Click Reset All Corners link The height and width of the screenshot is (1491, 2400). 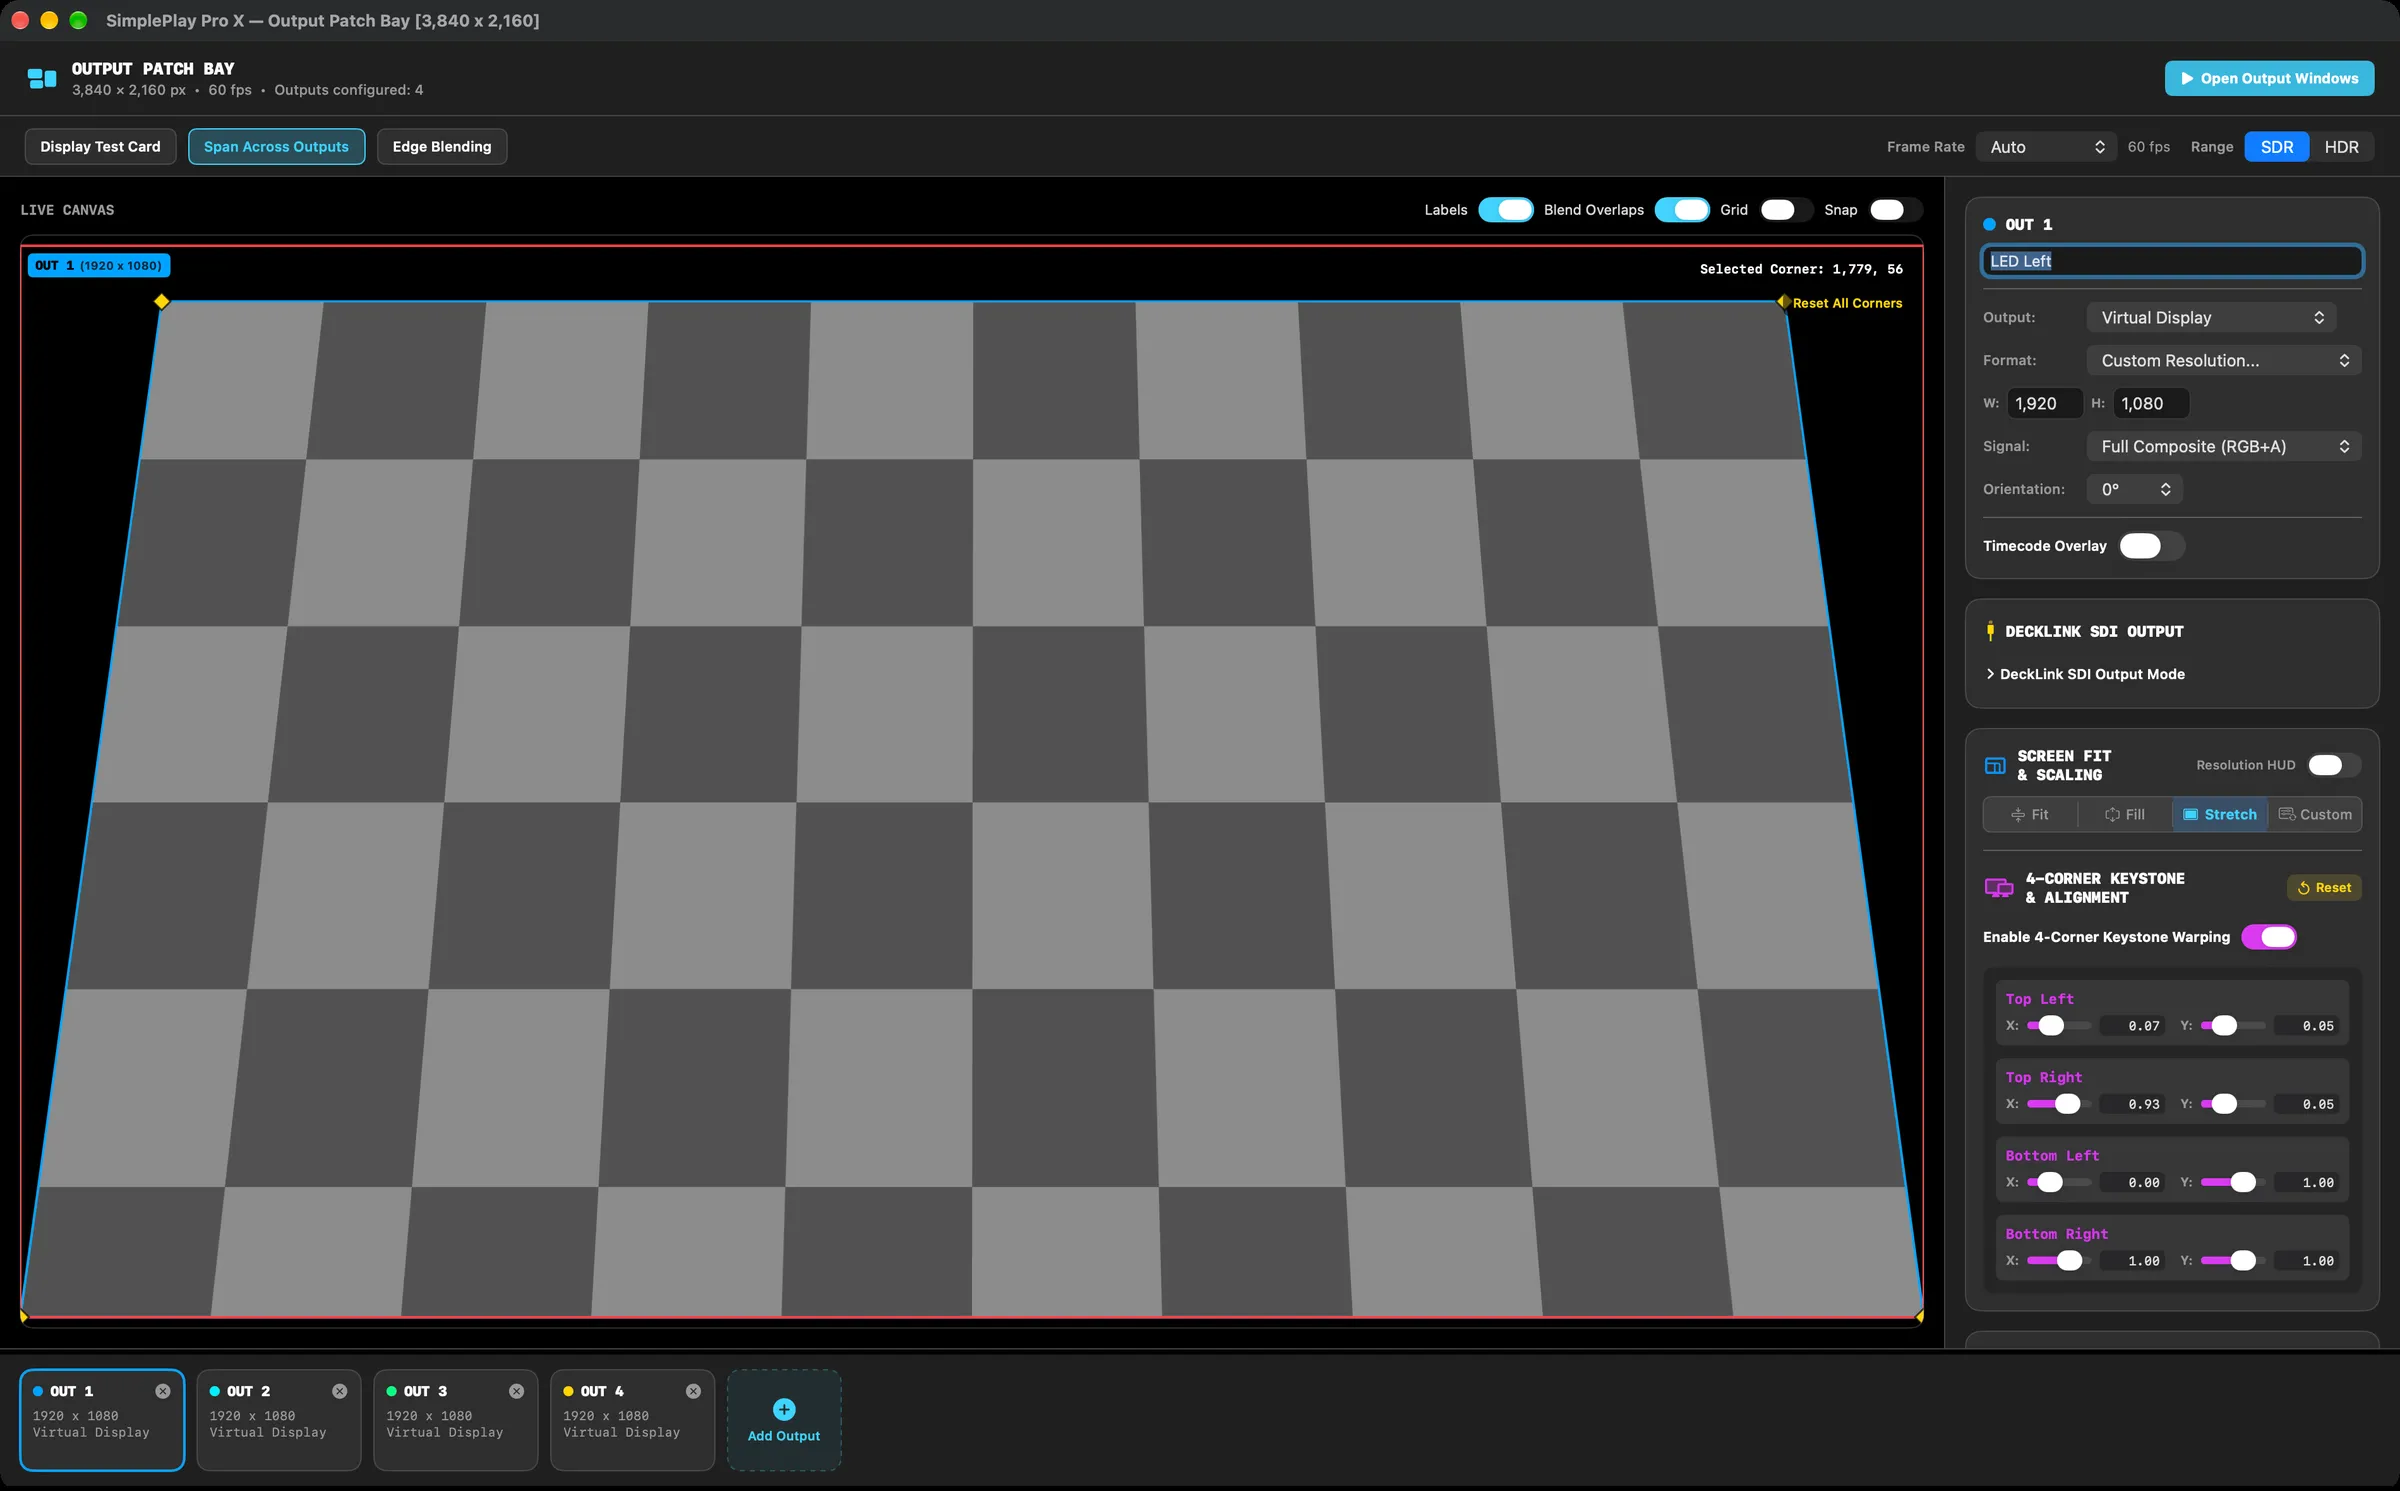coord(1847,303)
